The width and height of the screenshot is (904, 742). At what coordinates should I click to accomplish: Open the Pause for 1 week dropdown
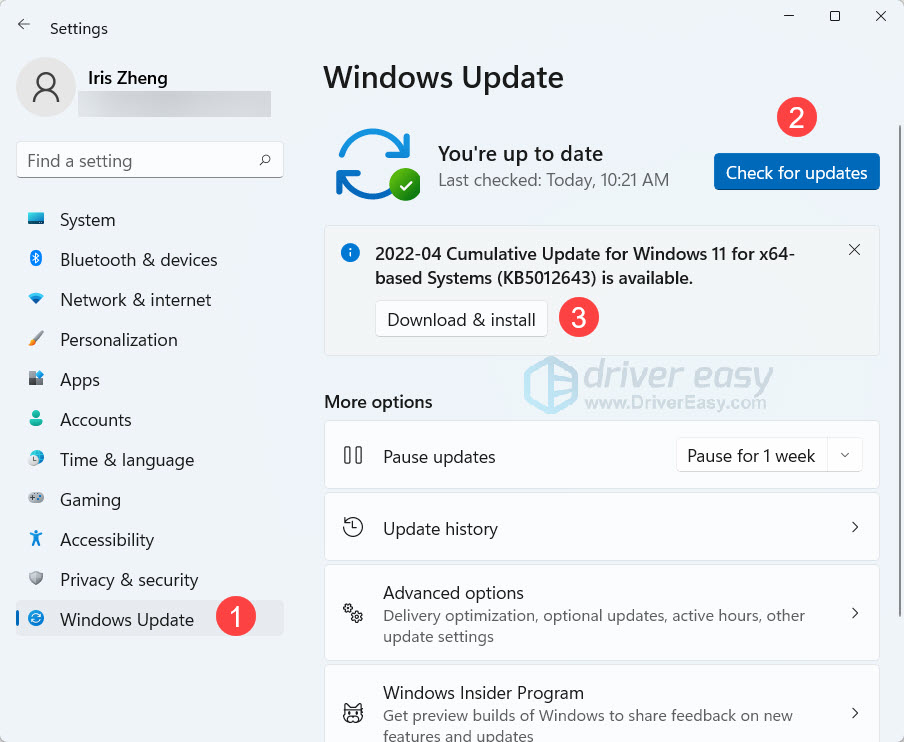click(845, 456)
